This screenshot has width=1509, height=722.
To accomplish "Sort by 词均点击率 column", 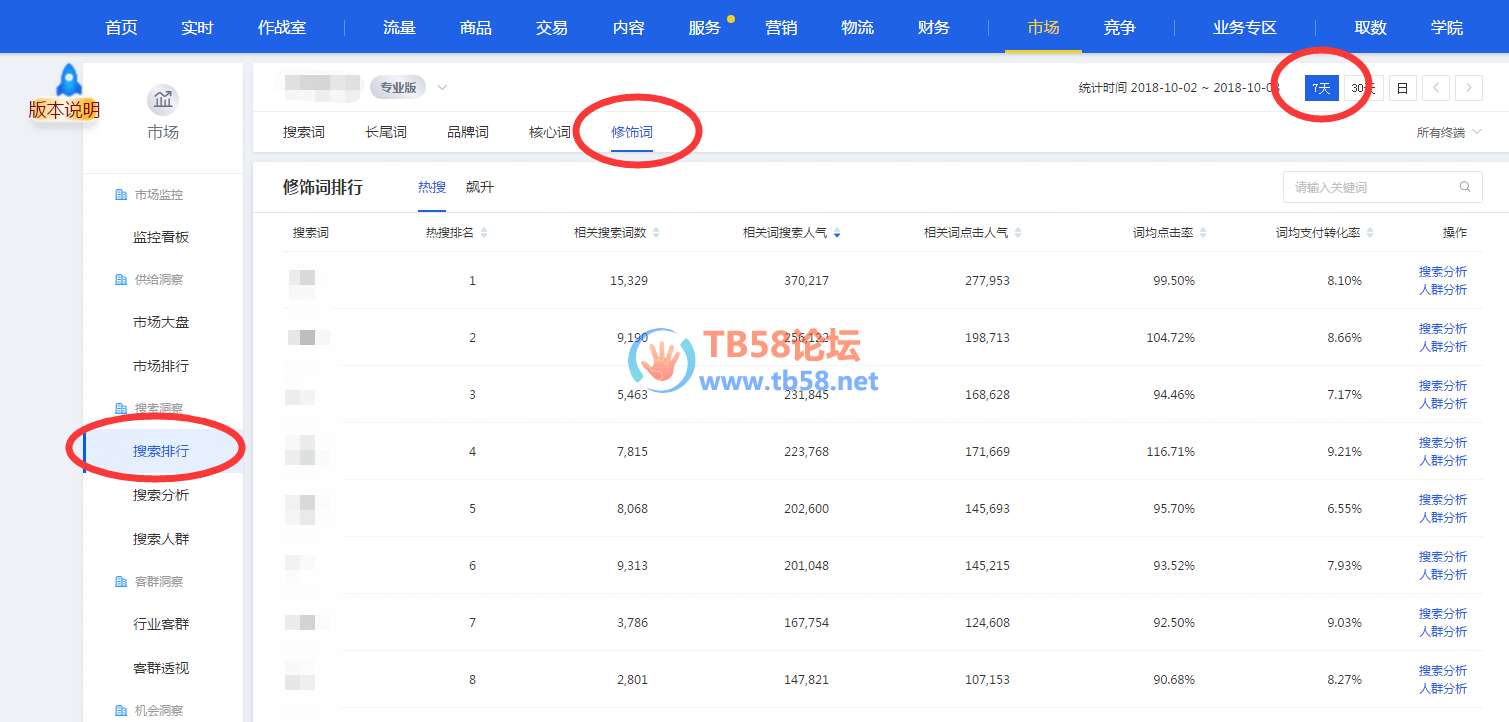I will 1203,233.
